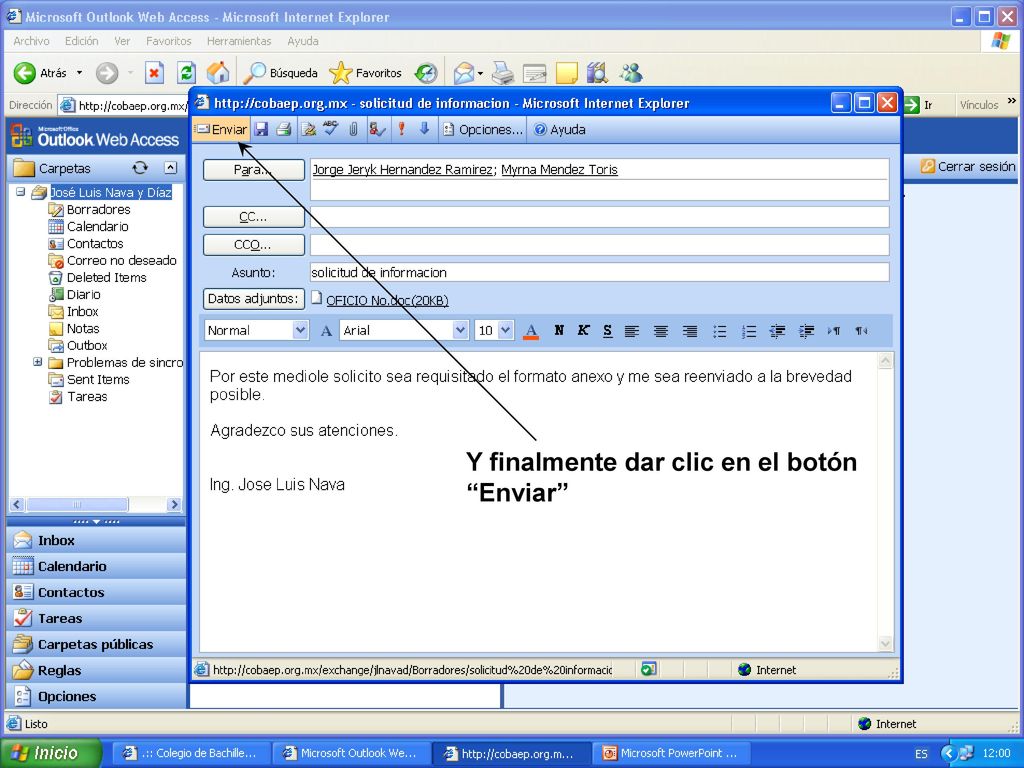1024x768 pixels.
Task: Open Búsqueda search in browser toolbar
Action: pyautogui.click(x=280, y=73)
